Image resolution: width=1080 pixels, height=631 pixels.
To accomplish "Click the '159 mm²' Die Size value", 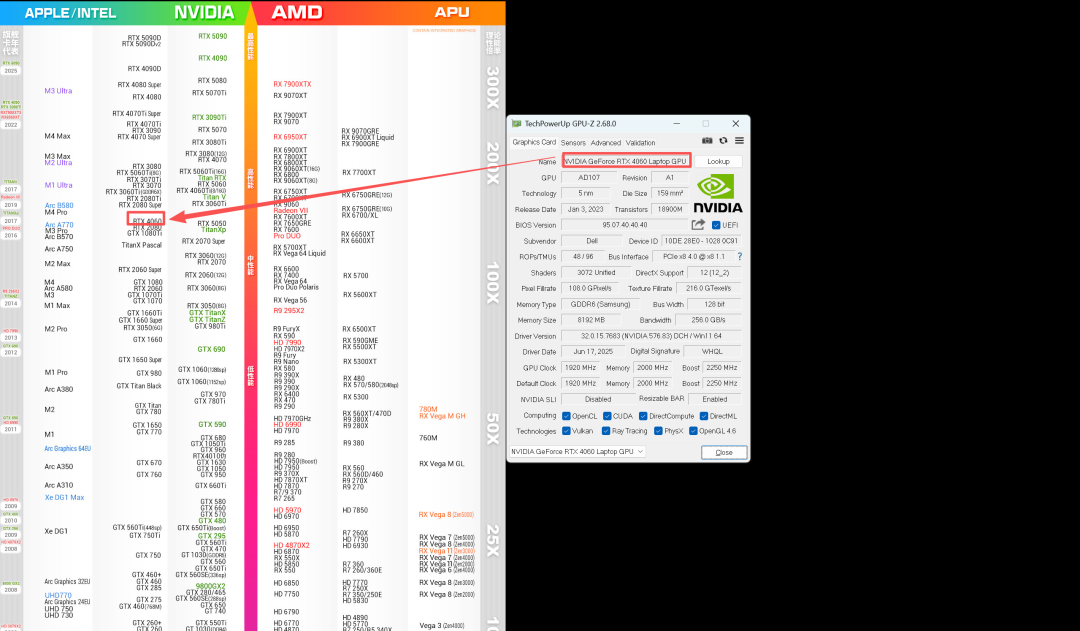I will [x=669, y=194].
